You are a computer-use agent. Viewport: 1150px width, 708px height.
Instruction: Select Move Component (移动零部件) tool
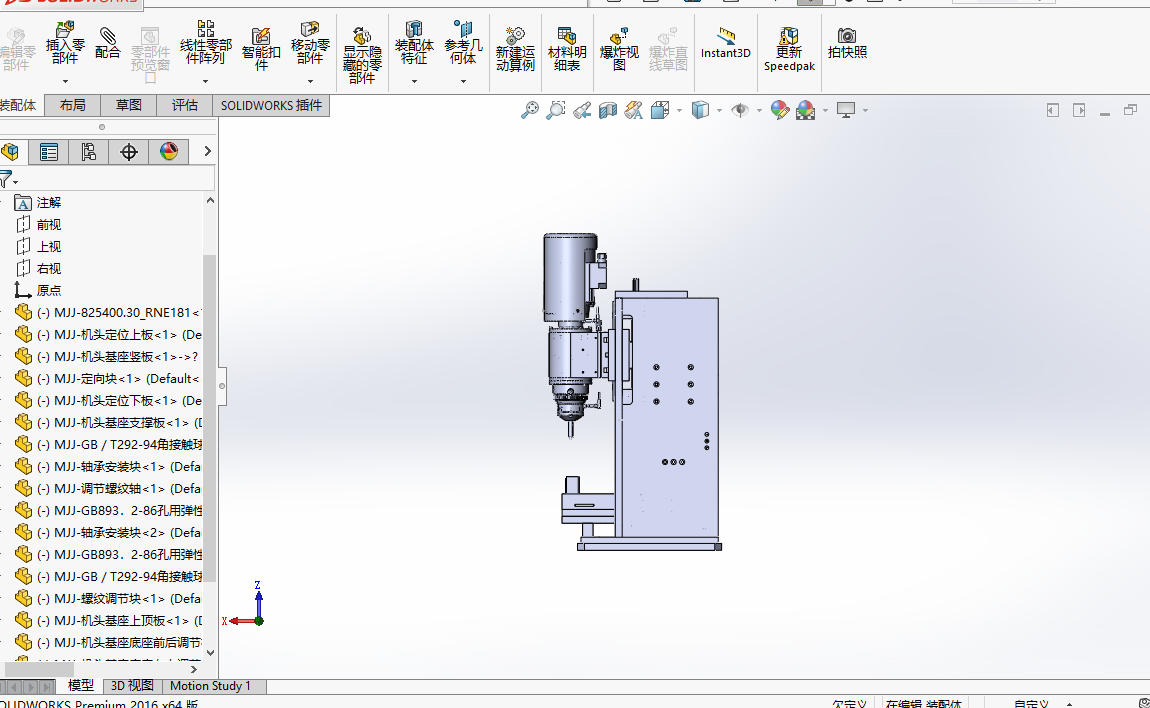[310, 43]
